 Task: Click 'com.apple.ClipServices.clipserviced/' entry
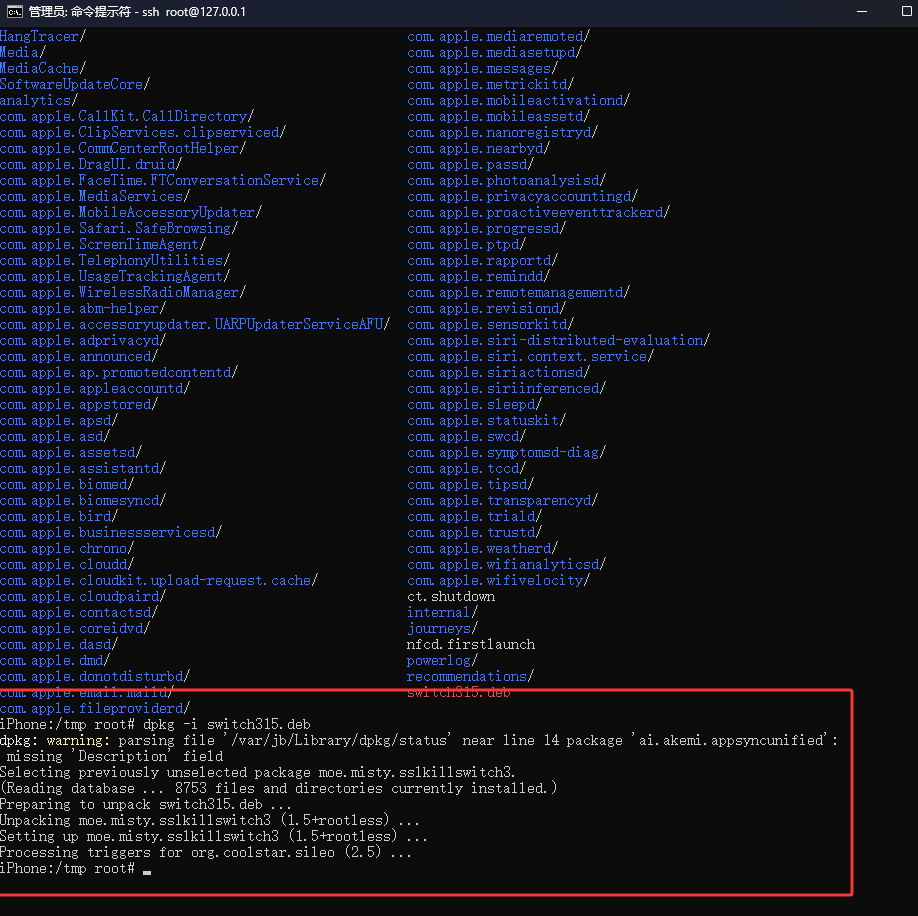coord(143,132)
